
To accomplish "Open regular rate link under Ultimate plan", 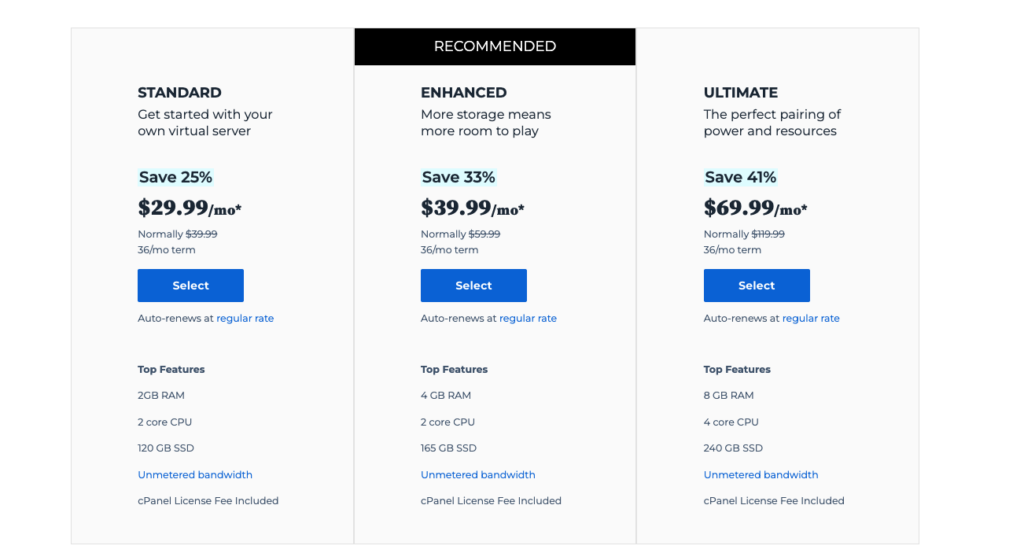I will 810,318.
